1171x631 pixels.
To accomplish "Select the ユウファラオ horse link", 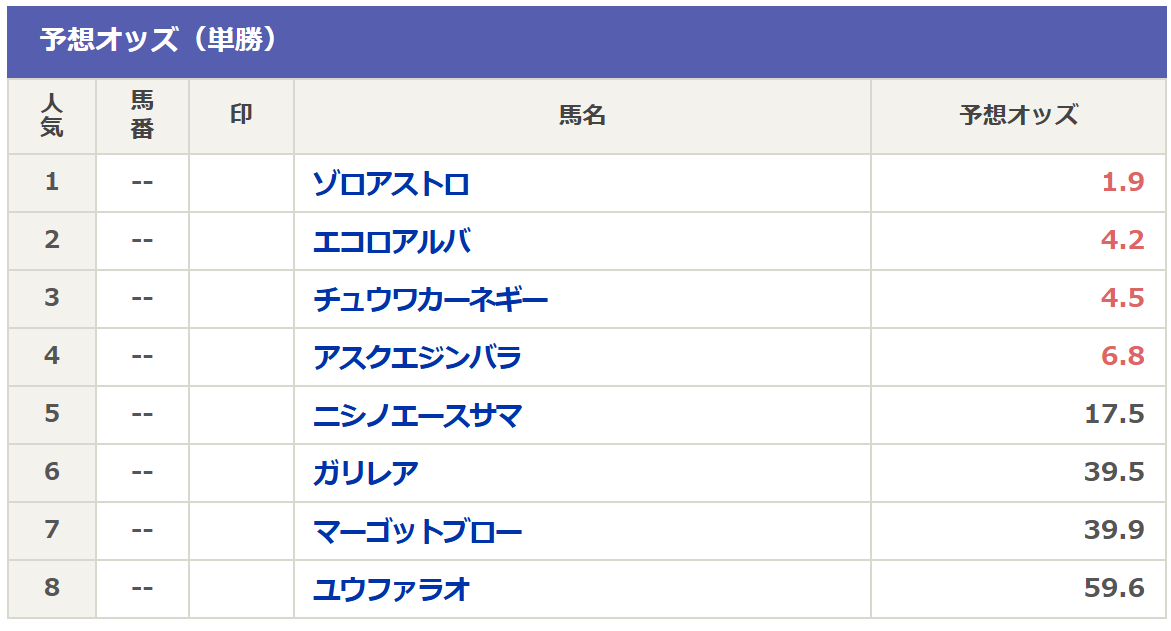I will point(391,590).
